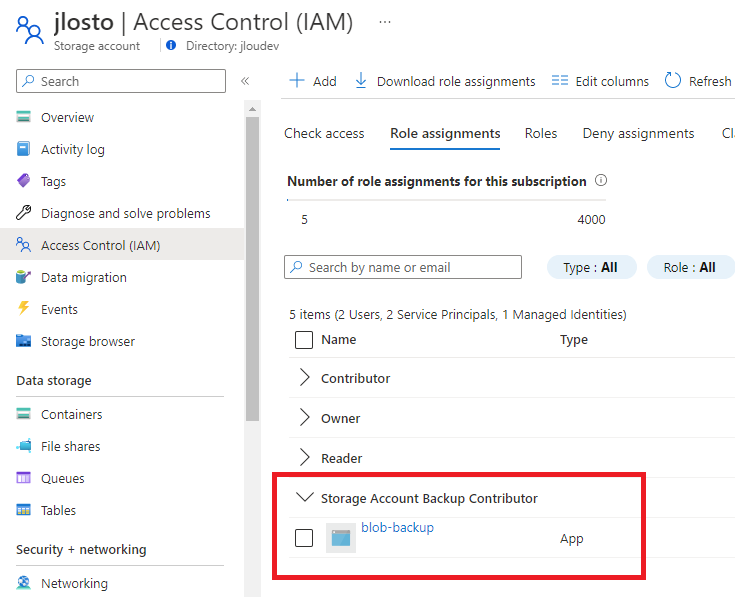The height and width of the screenshot is (597, 735).
Task: Click info icon beside role assignments count
Action: point(601,180)
